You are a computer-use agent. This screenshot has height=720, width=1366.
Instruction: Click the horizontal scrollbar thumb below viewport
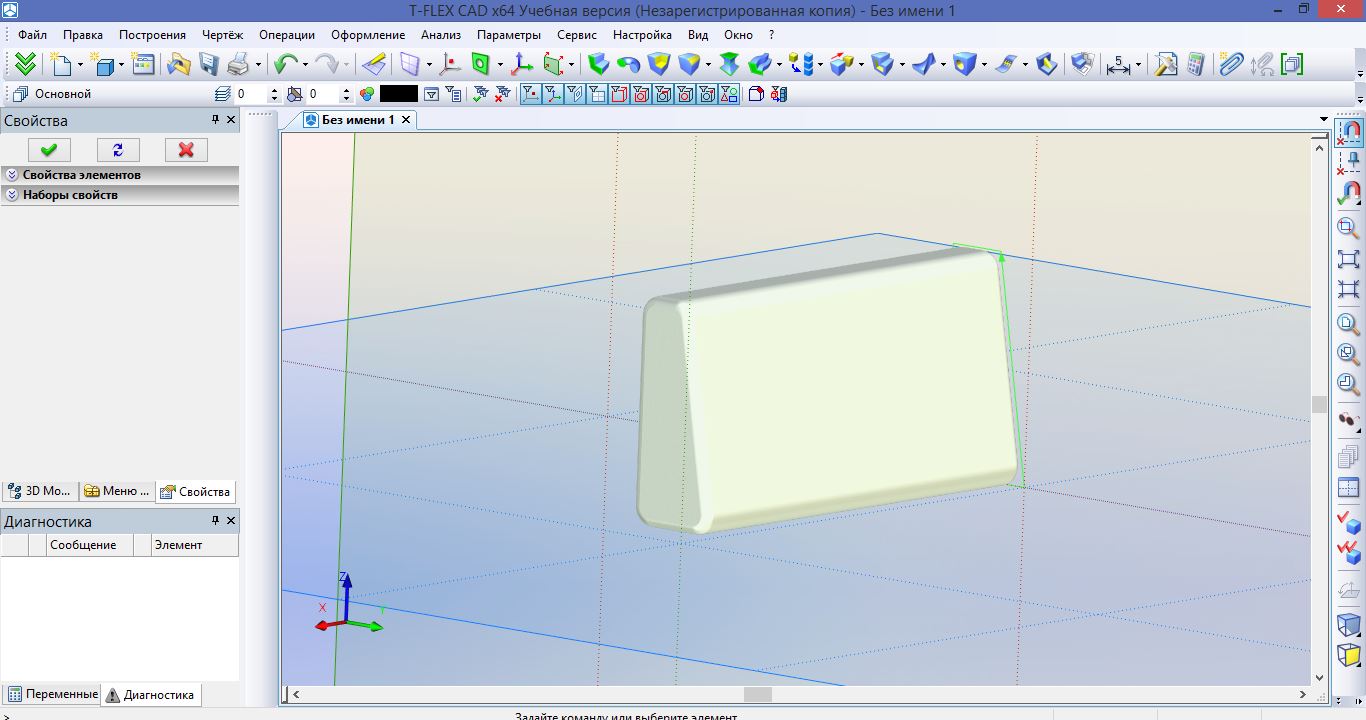(x=758, y=695)
